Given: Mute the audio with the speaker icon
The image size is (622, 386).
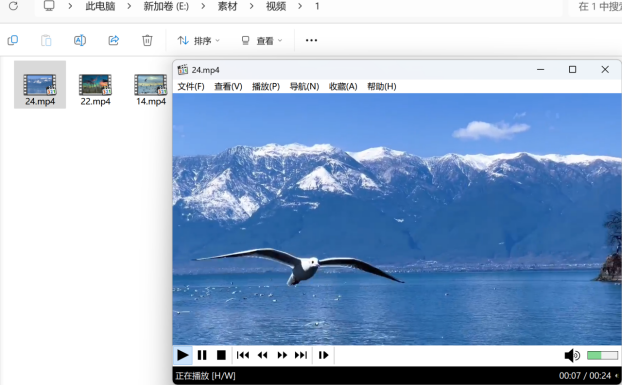Looking at the screenshot, I should click(x=572, y=355).
